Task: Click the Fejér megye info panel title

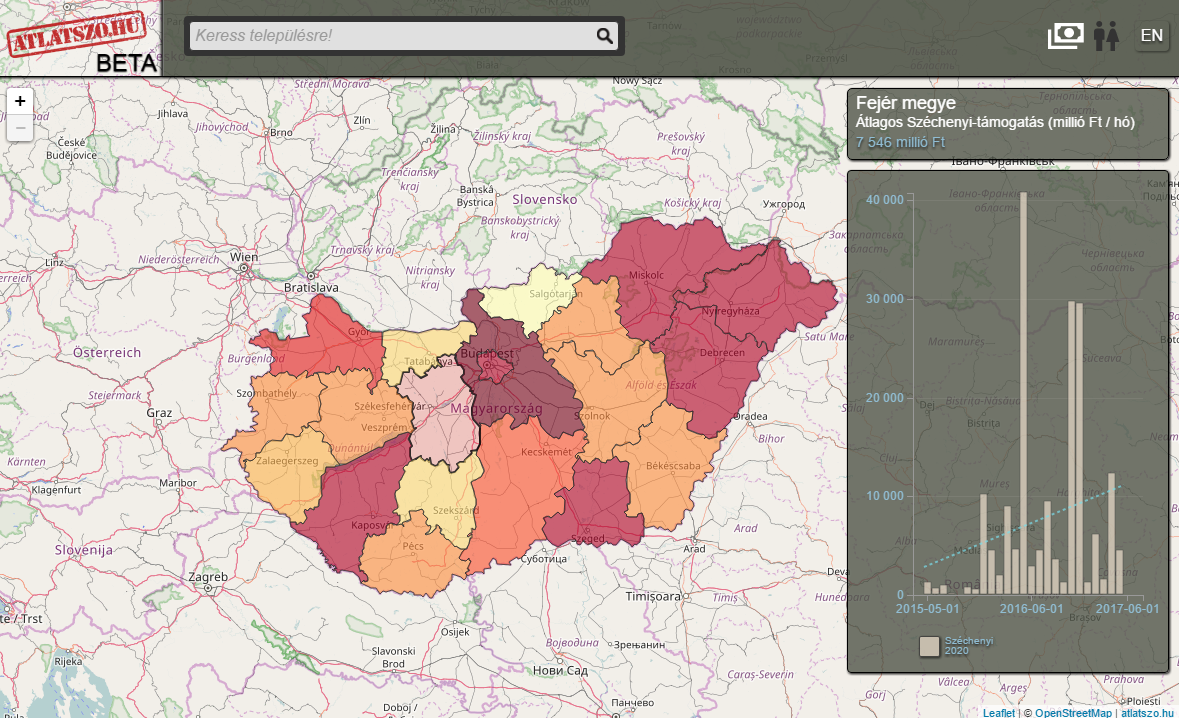Action: click(x=906, y=103)
